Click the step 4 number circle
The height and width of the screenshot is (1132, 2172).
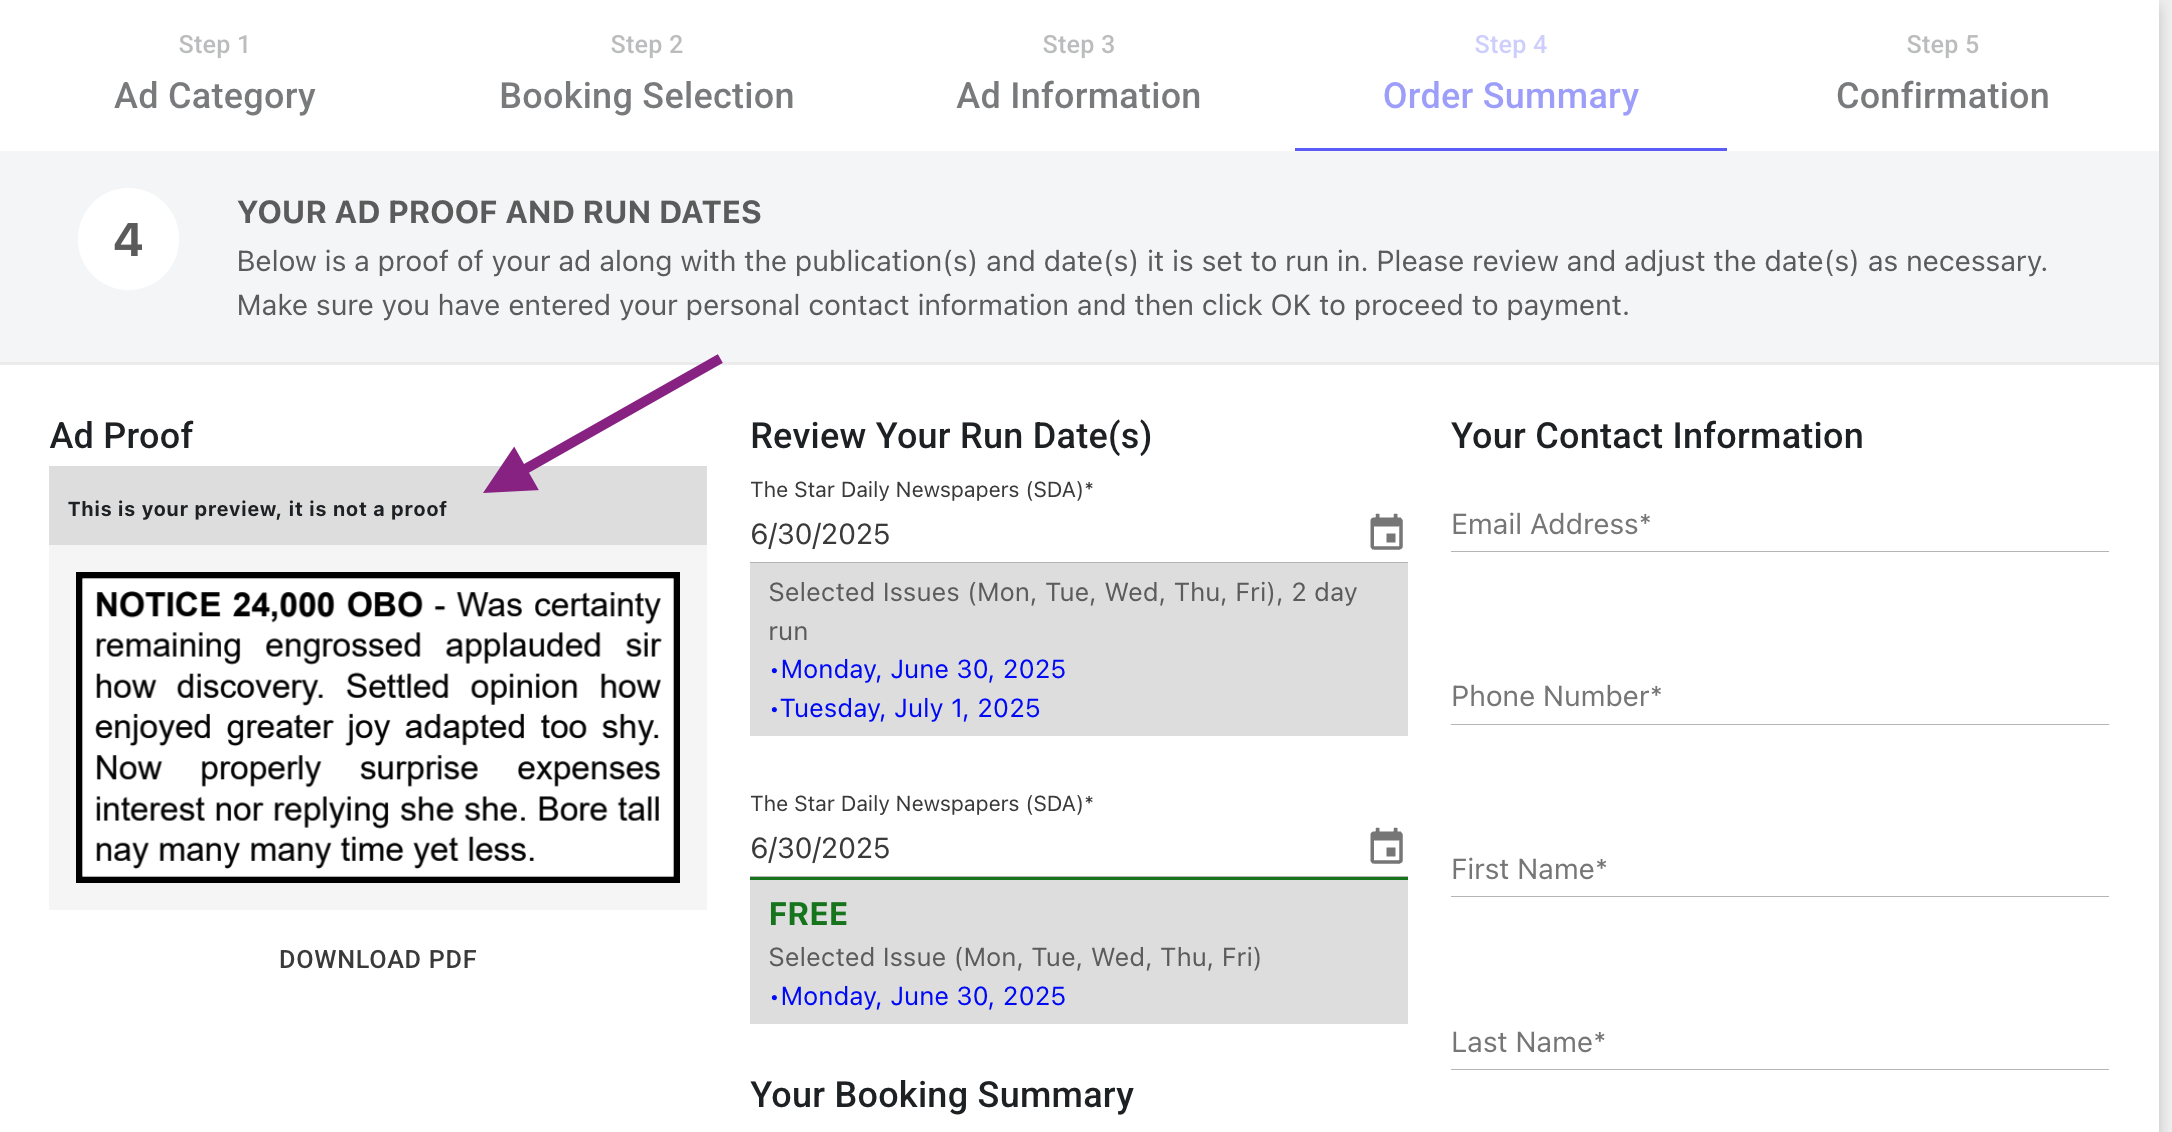128,239
